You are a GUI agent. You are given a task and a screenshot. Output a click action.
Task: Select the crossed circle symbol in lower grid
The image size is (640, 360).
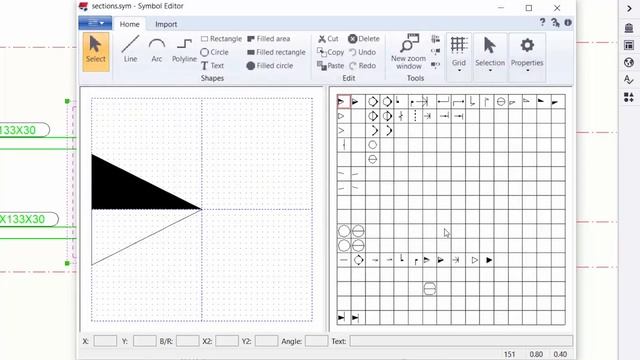tap(429, 289)
